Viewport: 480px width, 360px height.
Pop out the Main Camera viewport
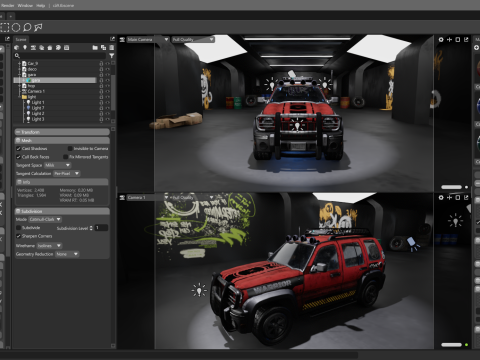pyautogui.click(x=466, y=39)
